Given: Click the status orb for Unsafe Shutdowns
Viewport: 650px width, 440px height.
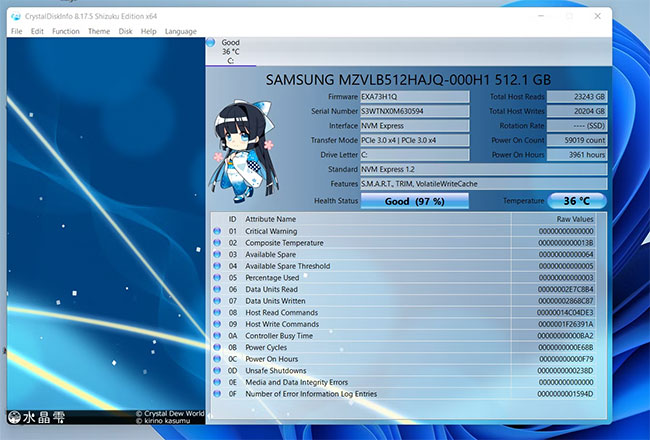Looking at the screenshot, I should 218,370.
